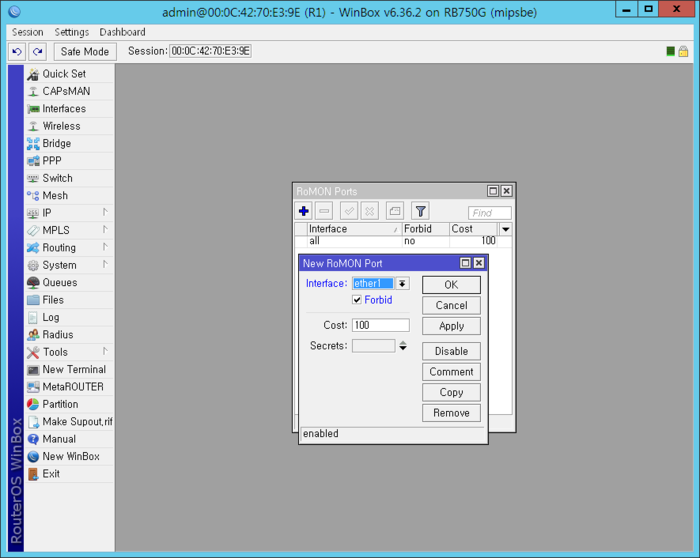Add new port with plus icon

[x=304, y=211]
